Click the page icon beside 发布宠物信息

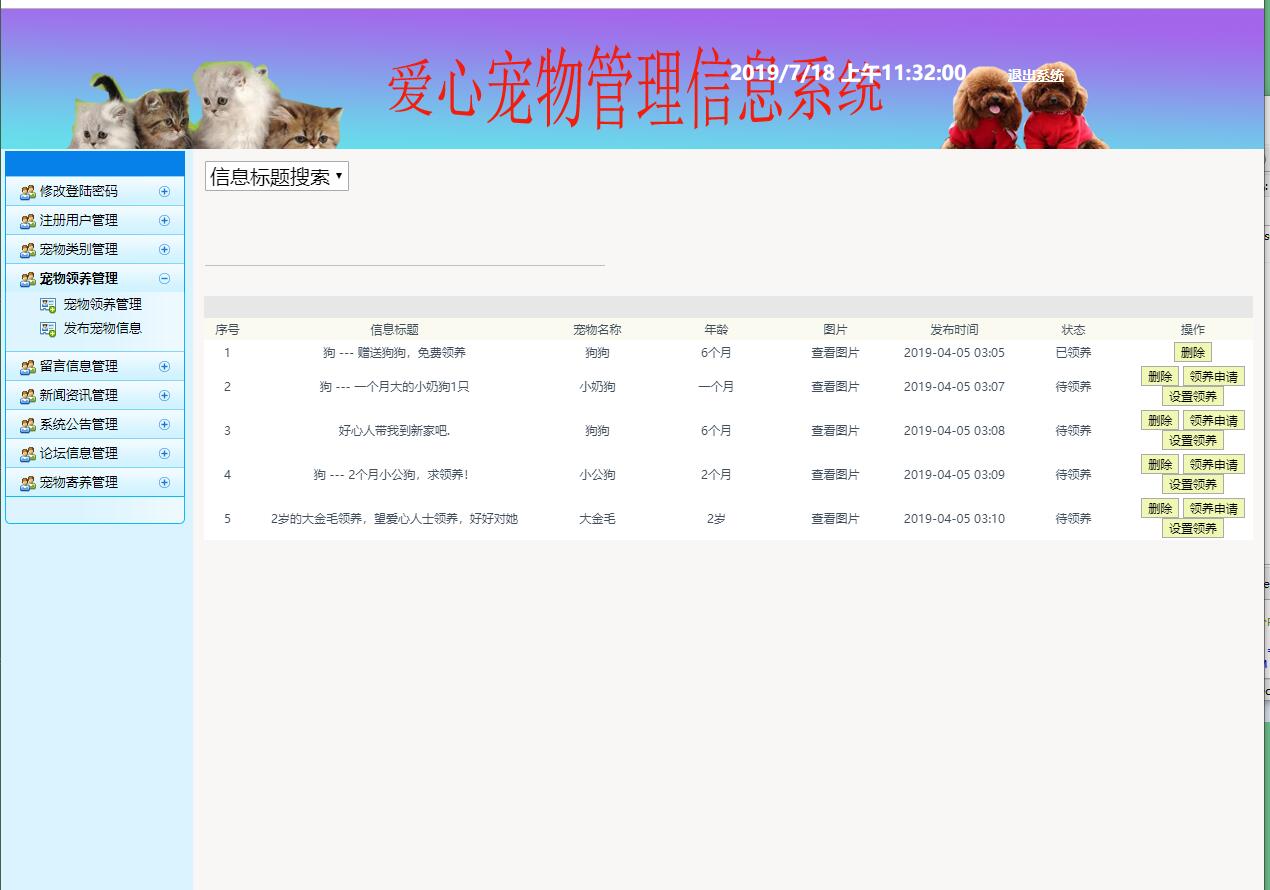(50, 328)
